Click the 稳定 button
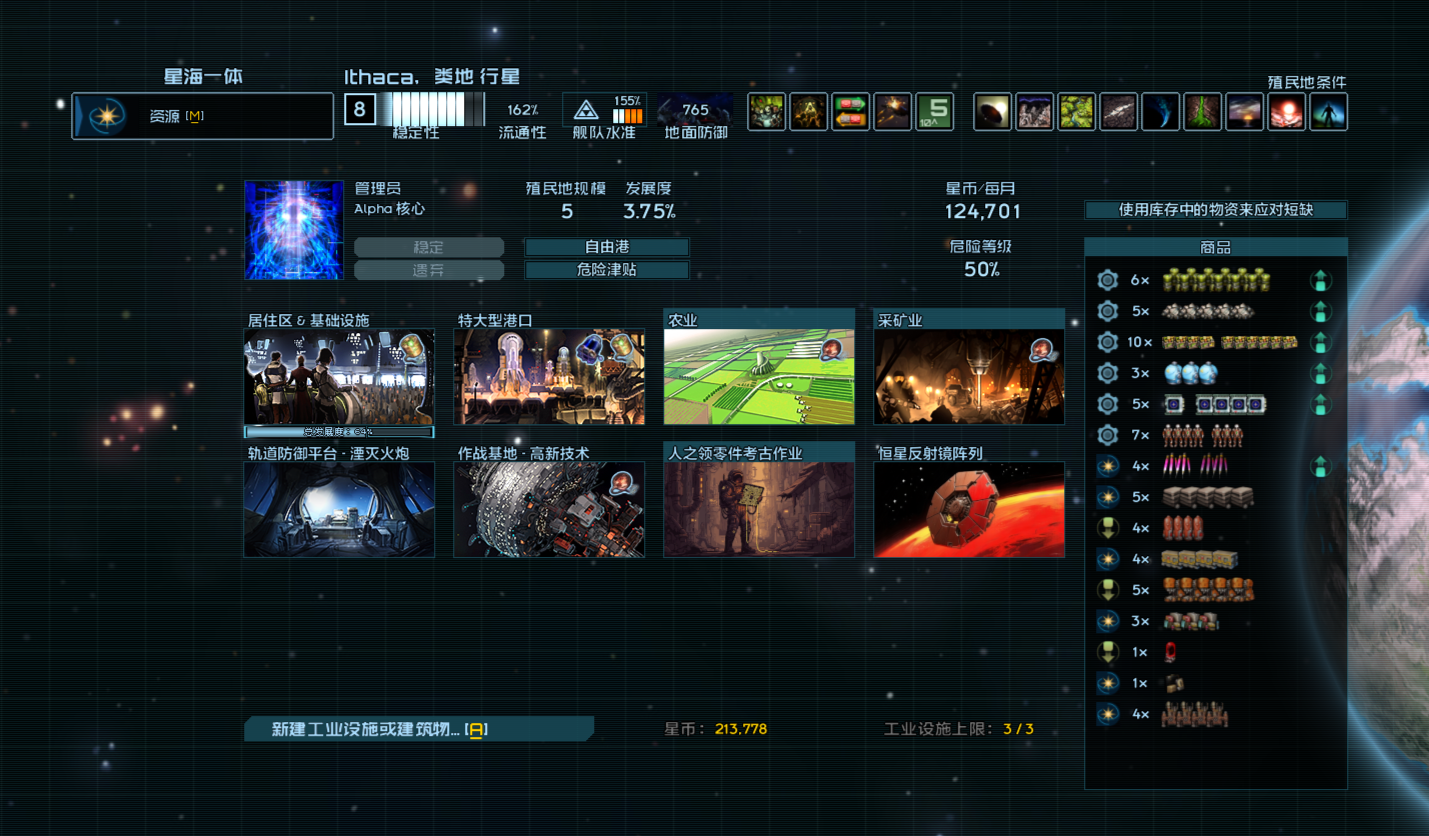 tap(429, 247)
